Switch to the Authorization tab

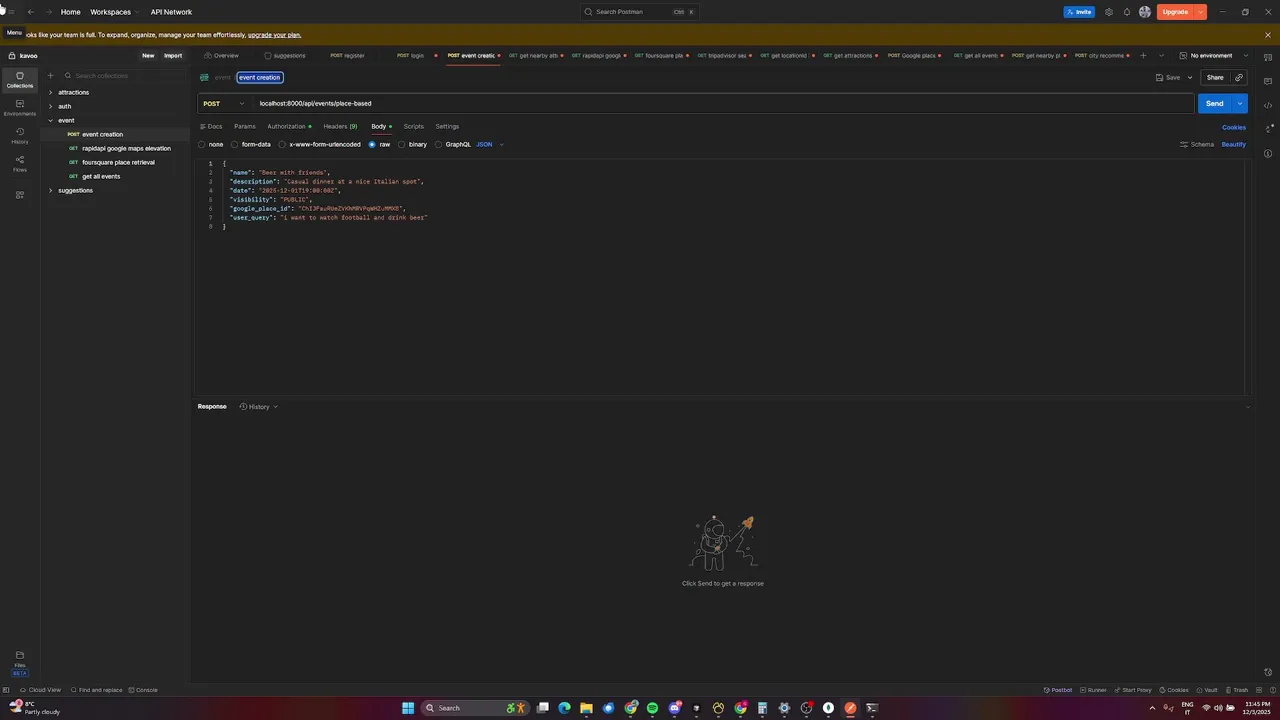(x=289, y=126)
